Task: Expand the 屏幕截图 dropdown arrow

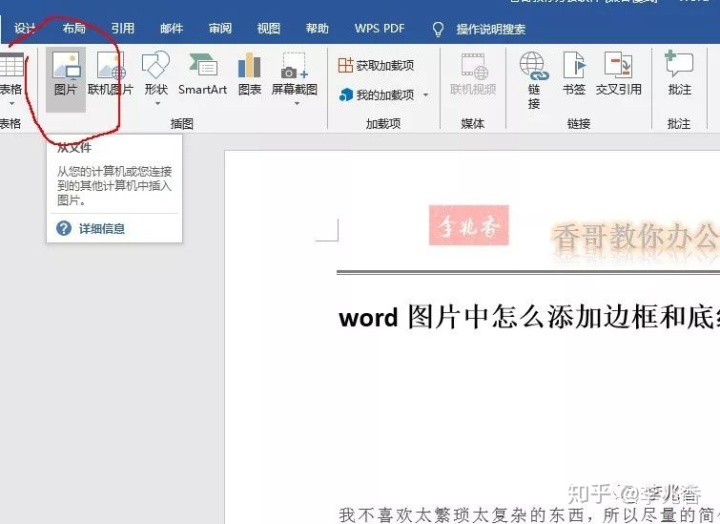Action: 297,103
